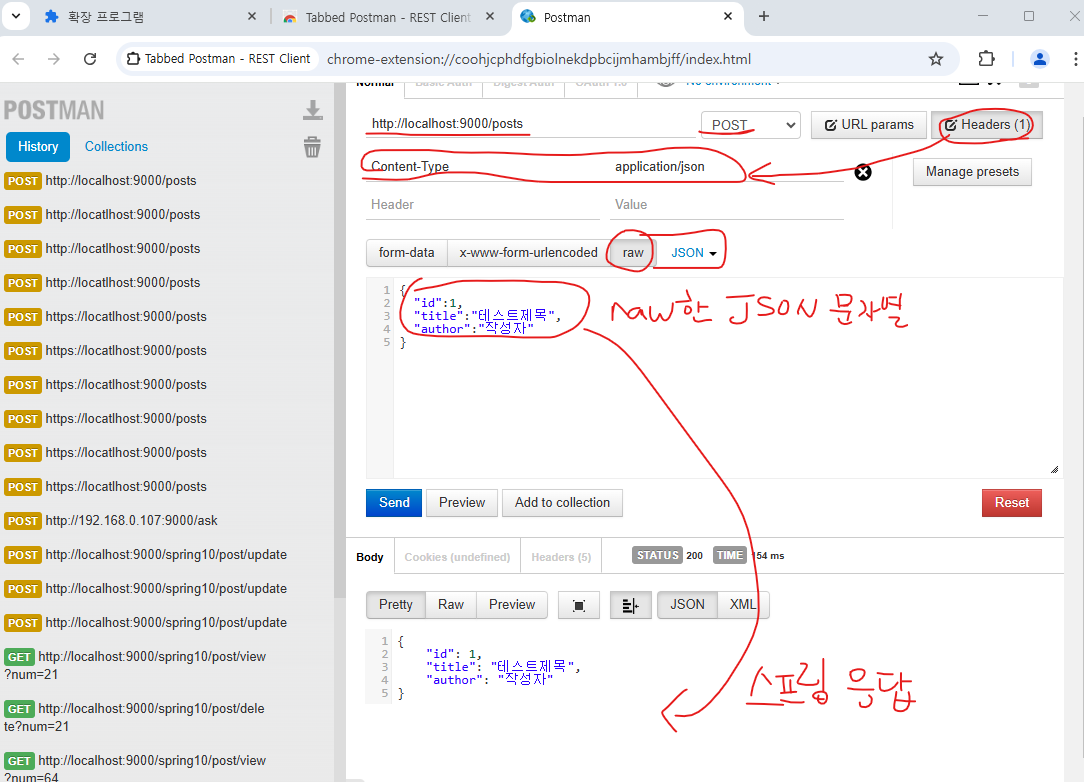Reload the page with refresh icon

(90, 59)
